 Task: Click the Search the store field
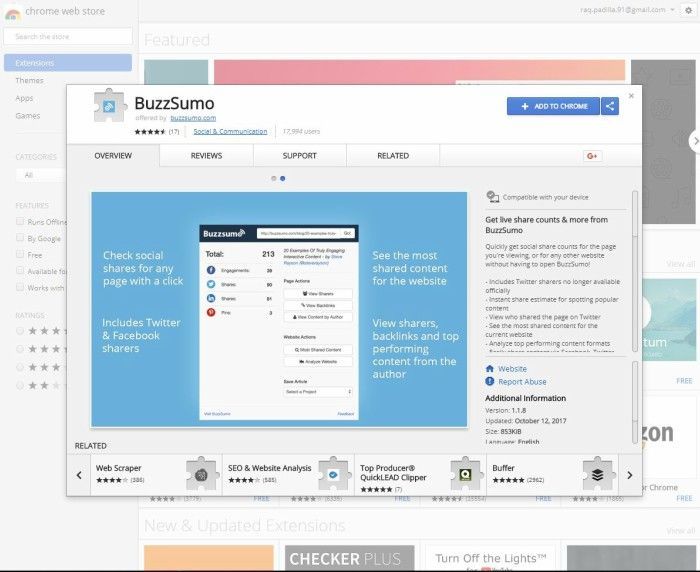tap(68, 37)
